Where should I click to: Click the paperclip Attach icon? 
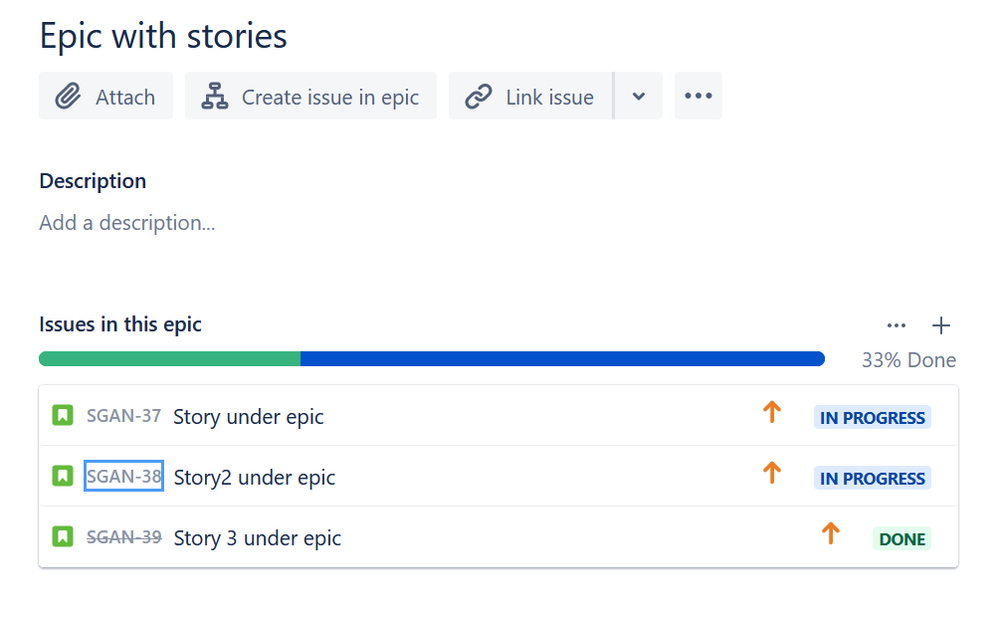click(x=68, y=96)
